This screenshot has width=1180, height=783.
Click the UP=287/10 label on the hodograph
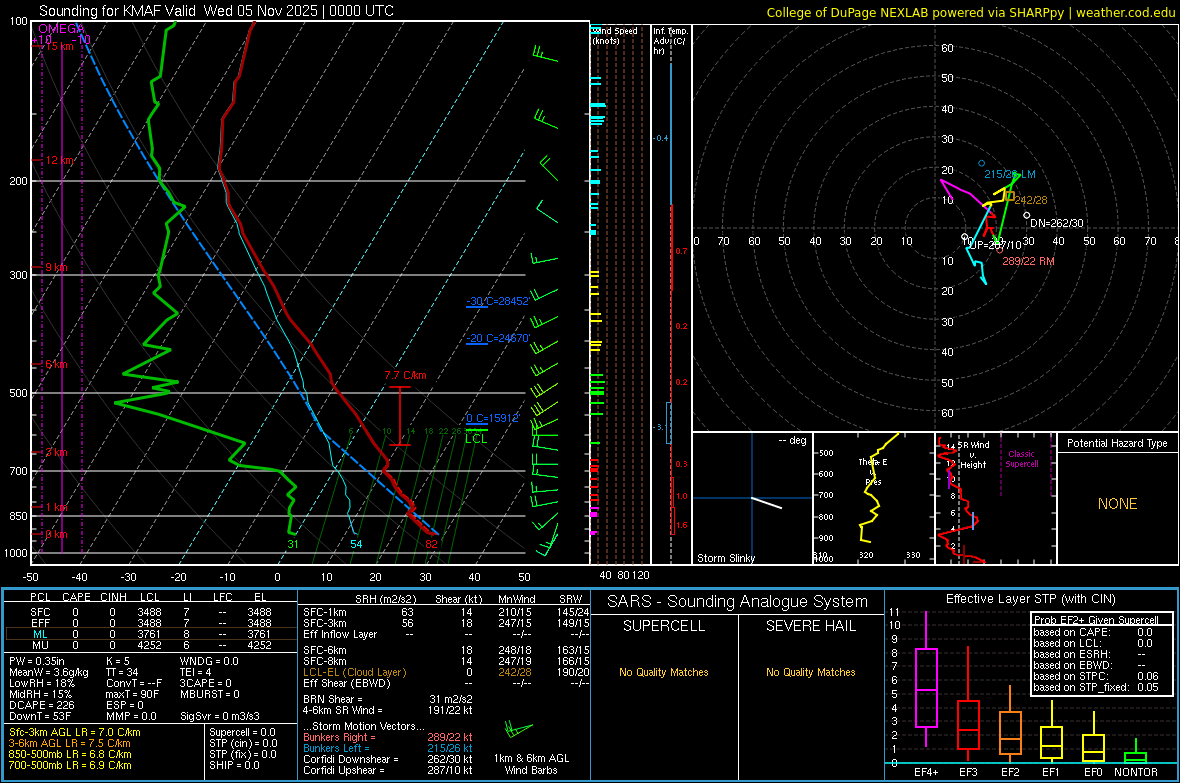coord(995,245)
